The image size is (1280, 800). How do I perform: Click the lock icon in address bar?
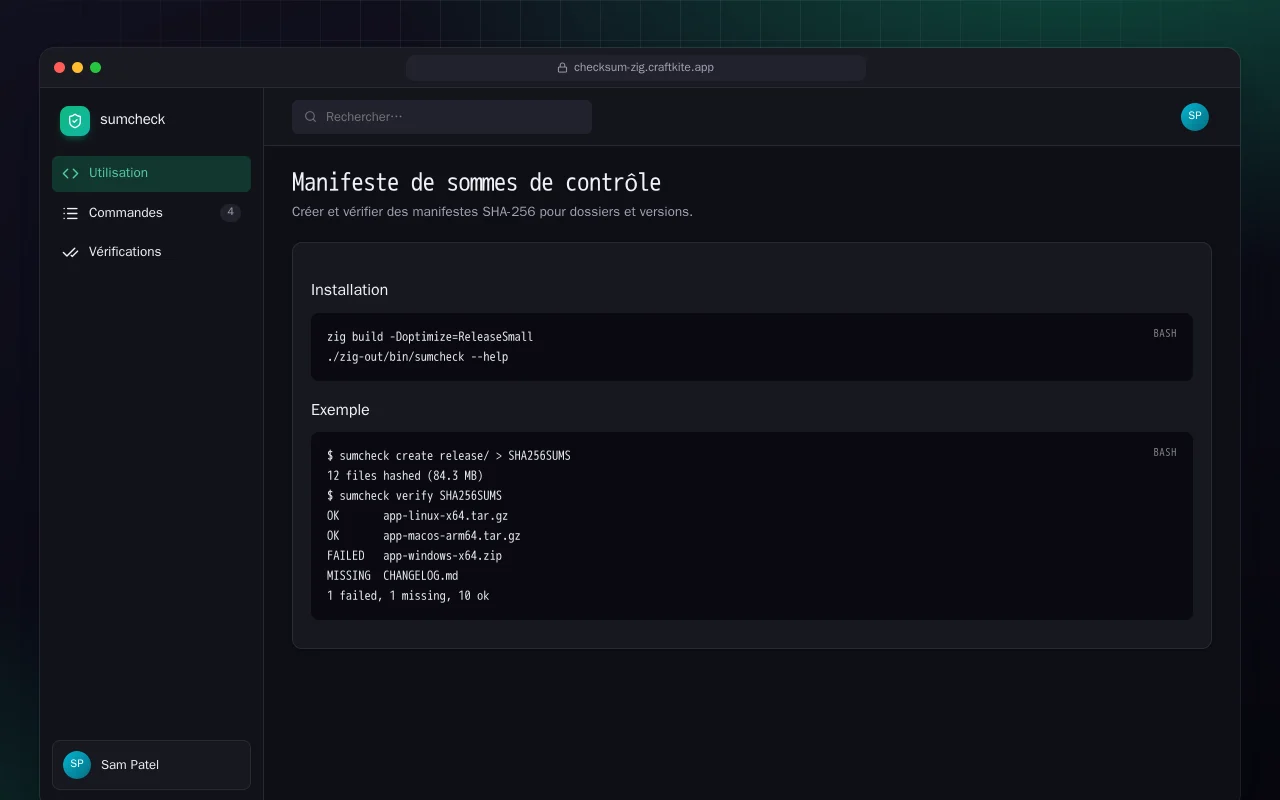click(x=563, y=68)
